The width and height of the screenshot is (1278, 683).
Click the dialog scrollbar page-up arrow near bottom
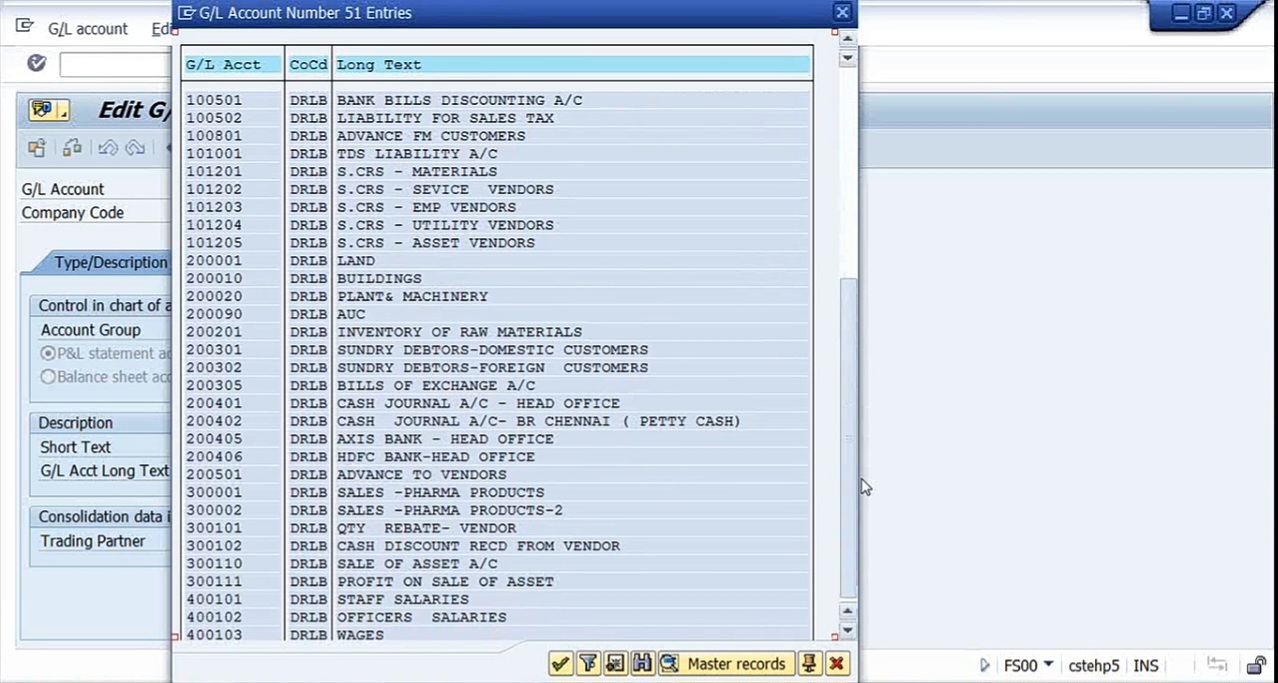point(847,611)
